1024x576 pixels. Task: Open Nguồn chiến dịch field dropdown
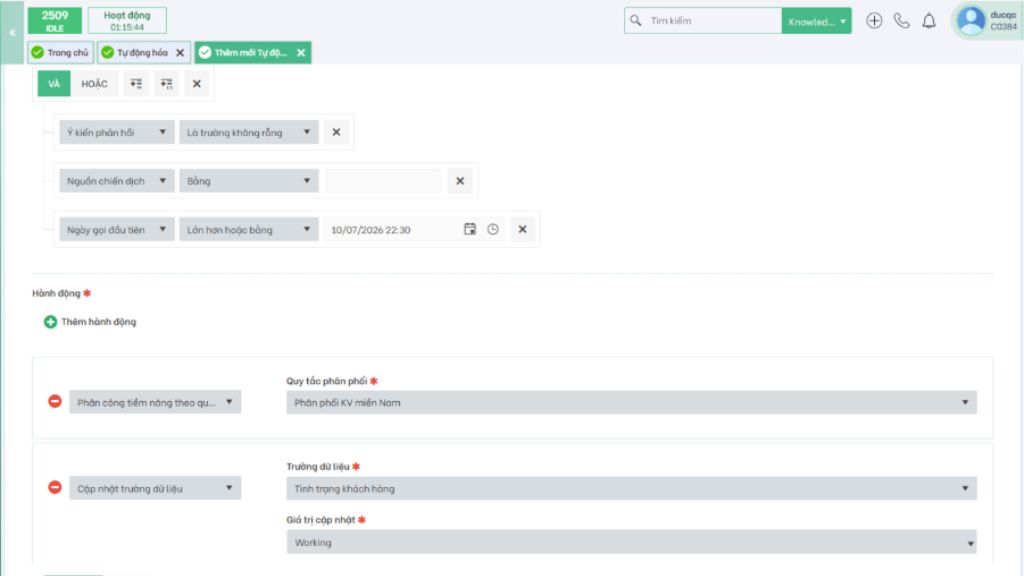pyautogui.click(x=116, y=181)
